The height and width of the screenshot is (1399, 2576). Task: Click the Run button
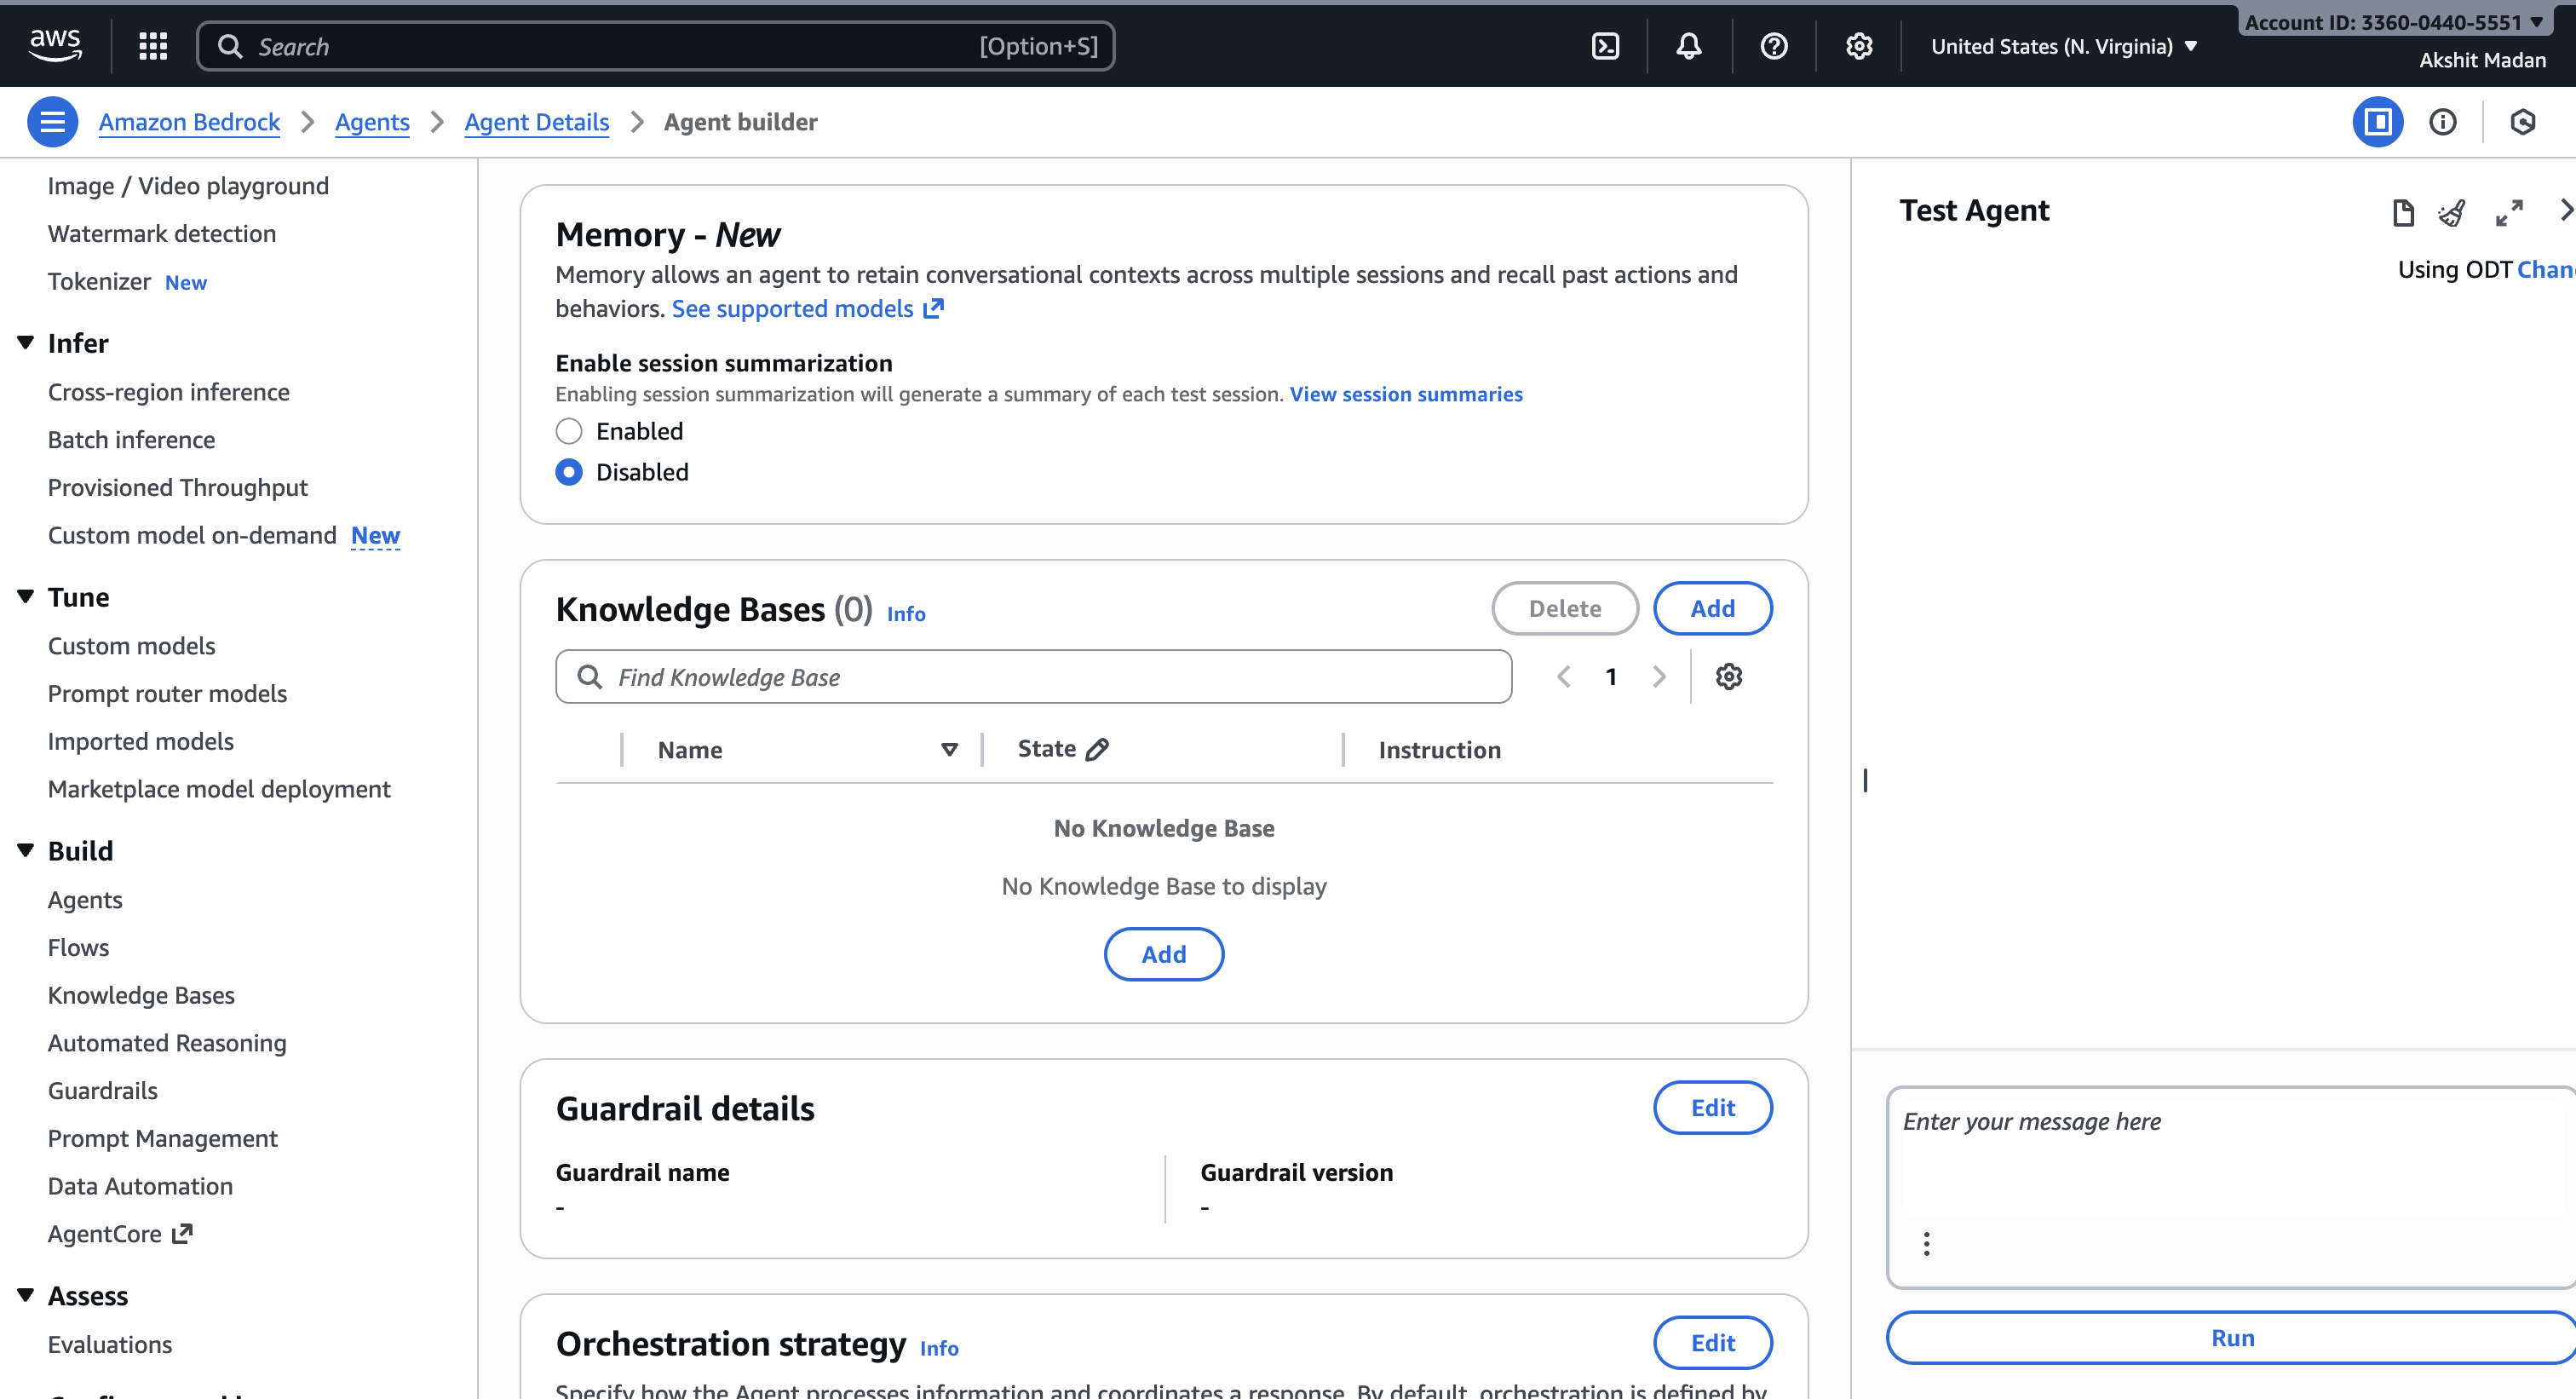point(2232,1338)
